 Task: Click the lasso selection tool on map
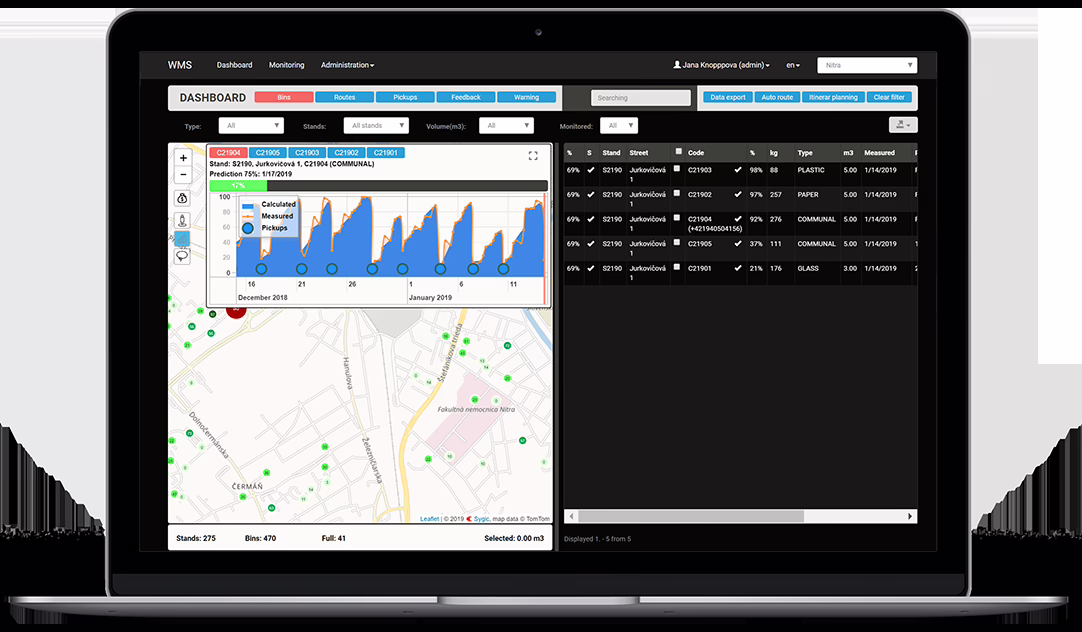click(183, 256)
